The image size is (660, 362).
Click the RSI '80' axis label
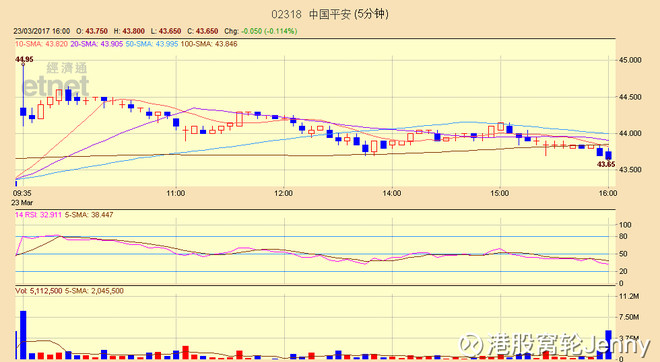click(623, 237)
